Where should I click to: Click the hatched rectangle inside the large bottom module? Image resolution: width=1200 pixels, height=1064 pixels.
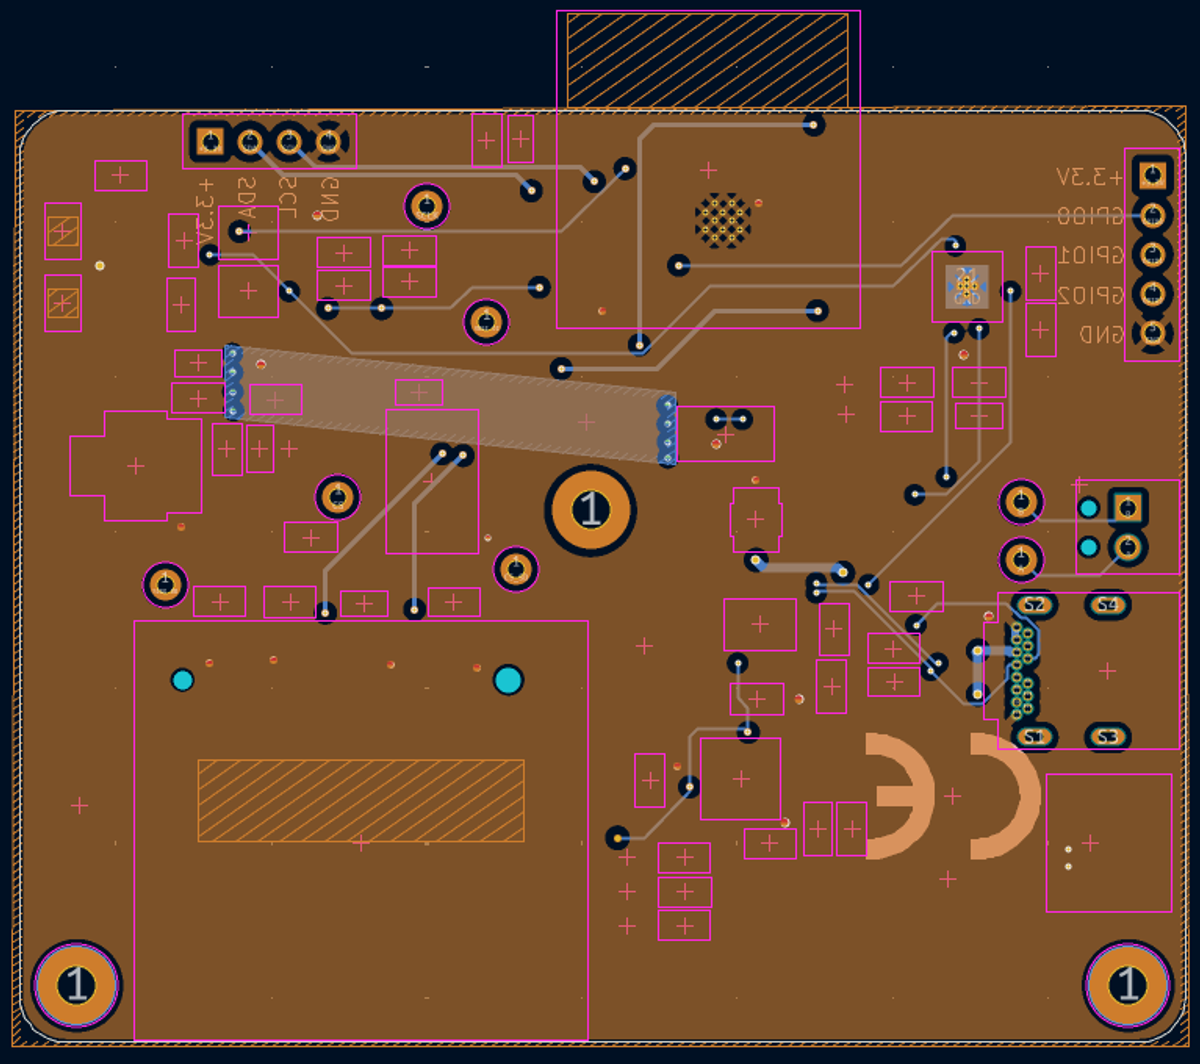[360, 802]
